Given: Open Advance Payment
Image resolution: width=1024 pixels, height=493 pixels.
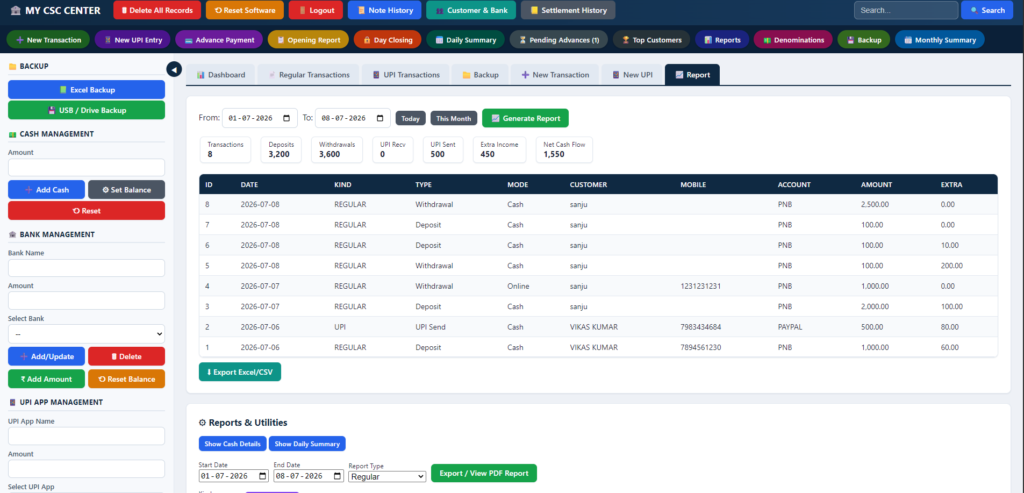Looking at the screenshot, I should pyautogui.click(x=219, y=40).
